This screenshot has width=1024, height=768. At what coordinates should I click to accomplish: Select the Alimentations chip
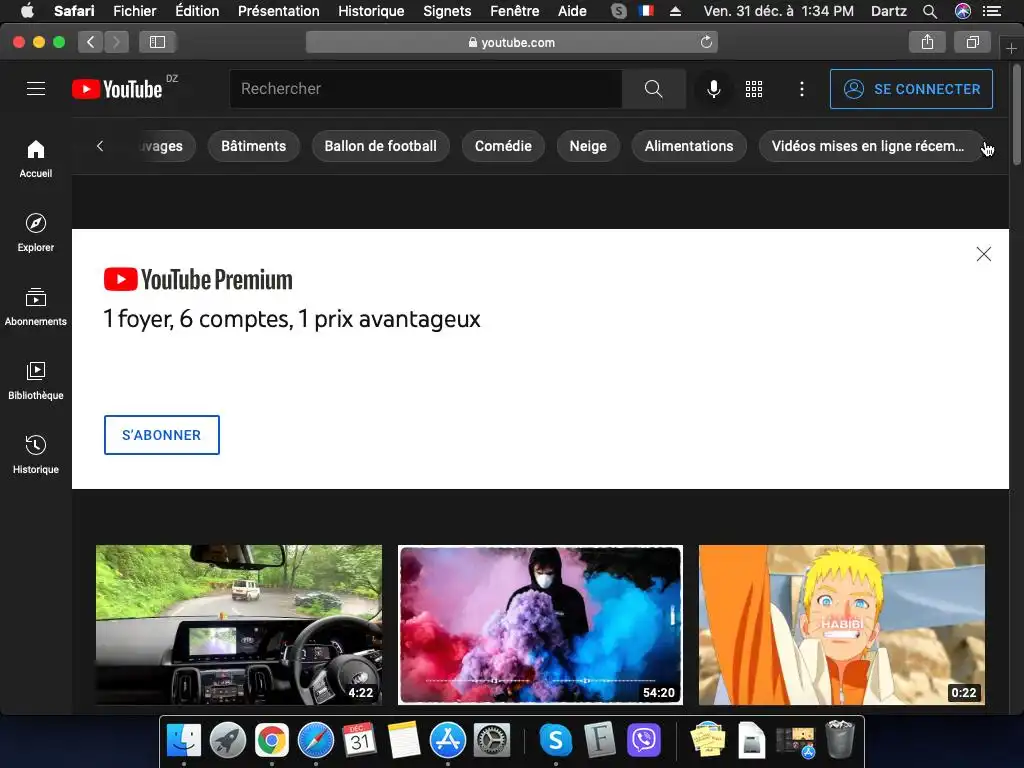[x=689, y=146]
